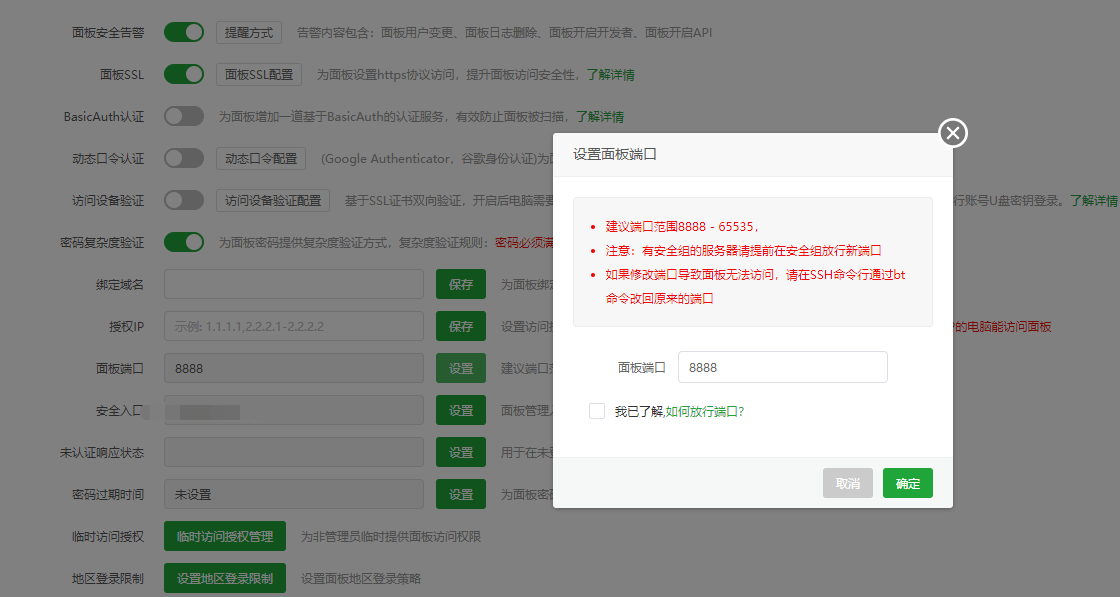Check the 我已了解 checkbox
This screenshot has width=1120, height=597.
point(596,411)
